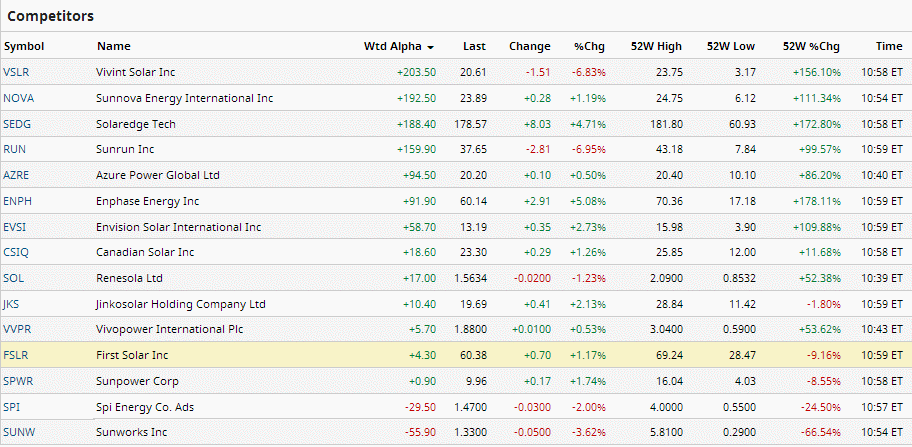Open the VSLR symbol link
This screenshot has width=912, height=447.
pos(16,72)
